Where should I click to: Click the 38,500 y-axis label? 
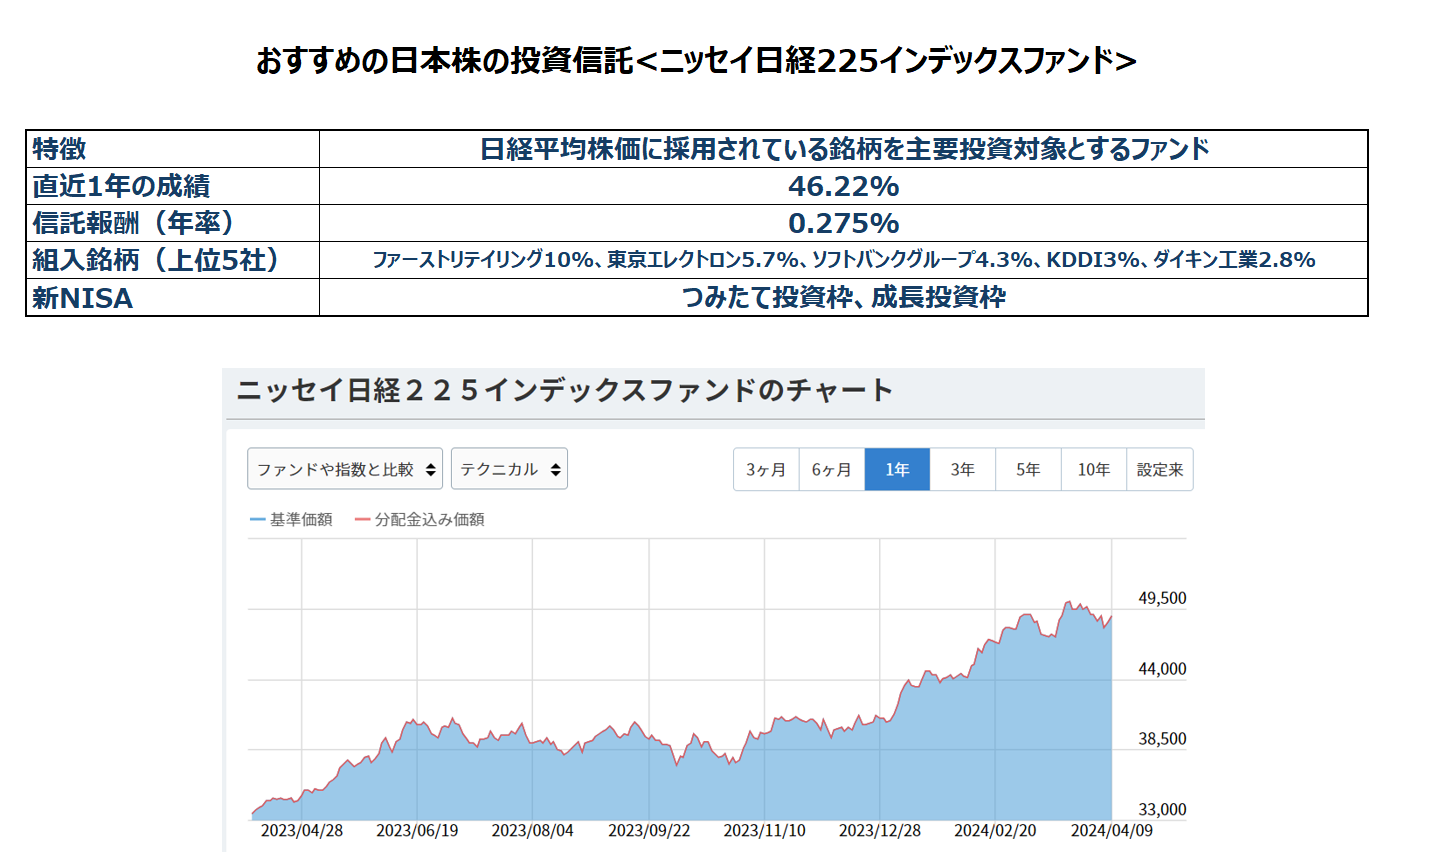point(1162,739)
